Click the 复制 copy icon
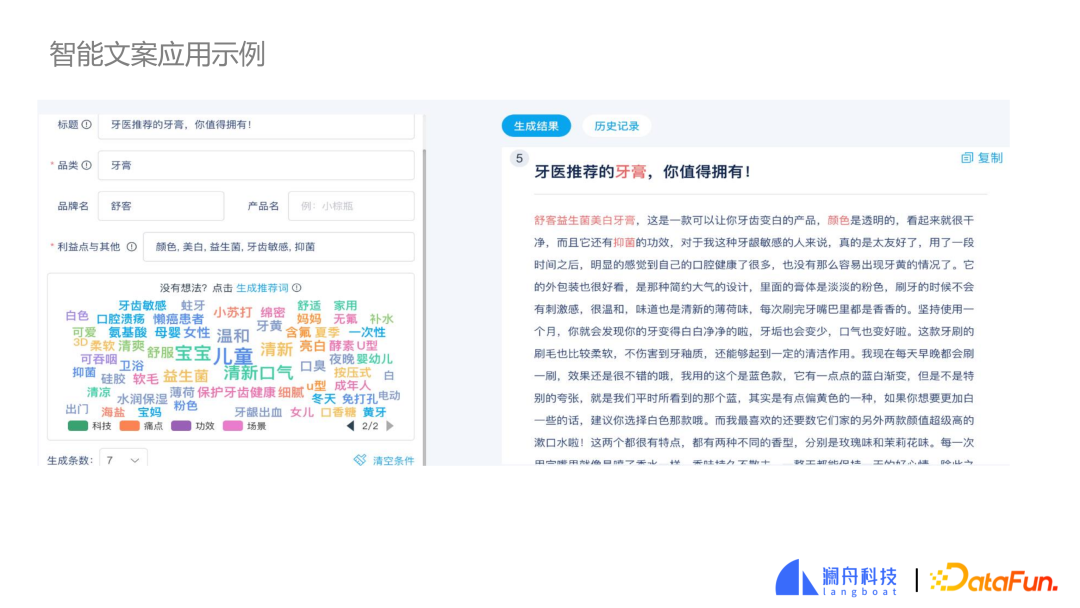1080x608 pixels. 967,158
